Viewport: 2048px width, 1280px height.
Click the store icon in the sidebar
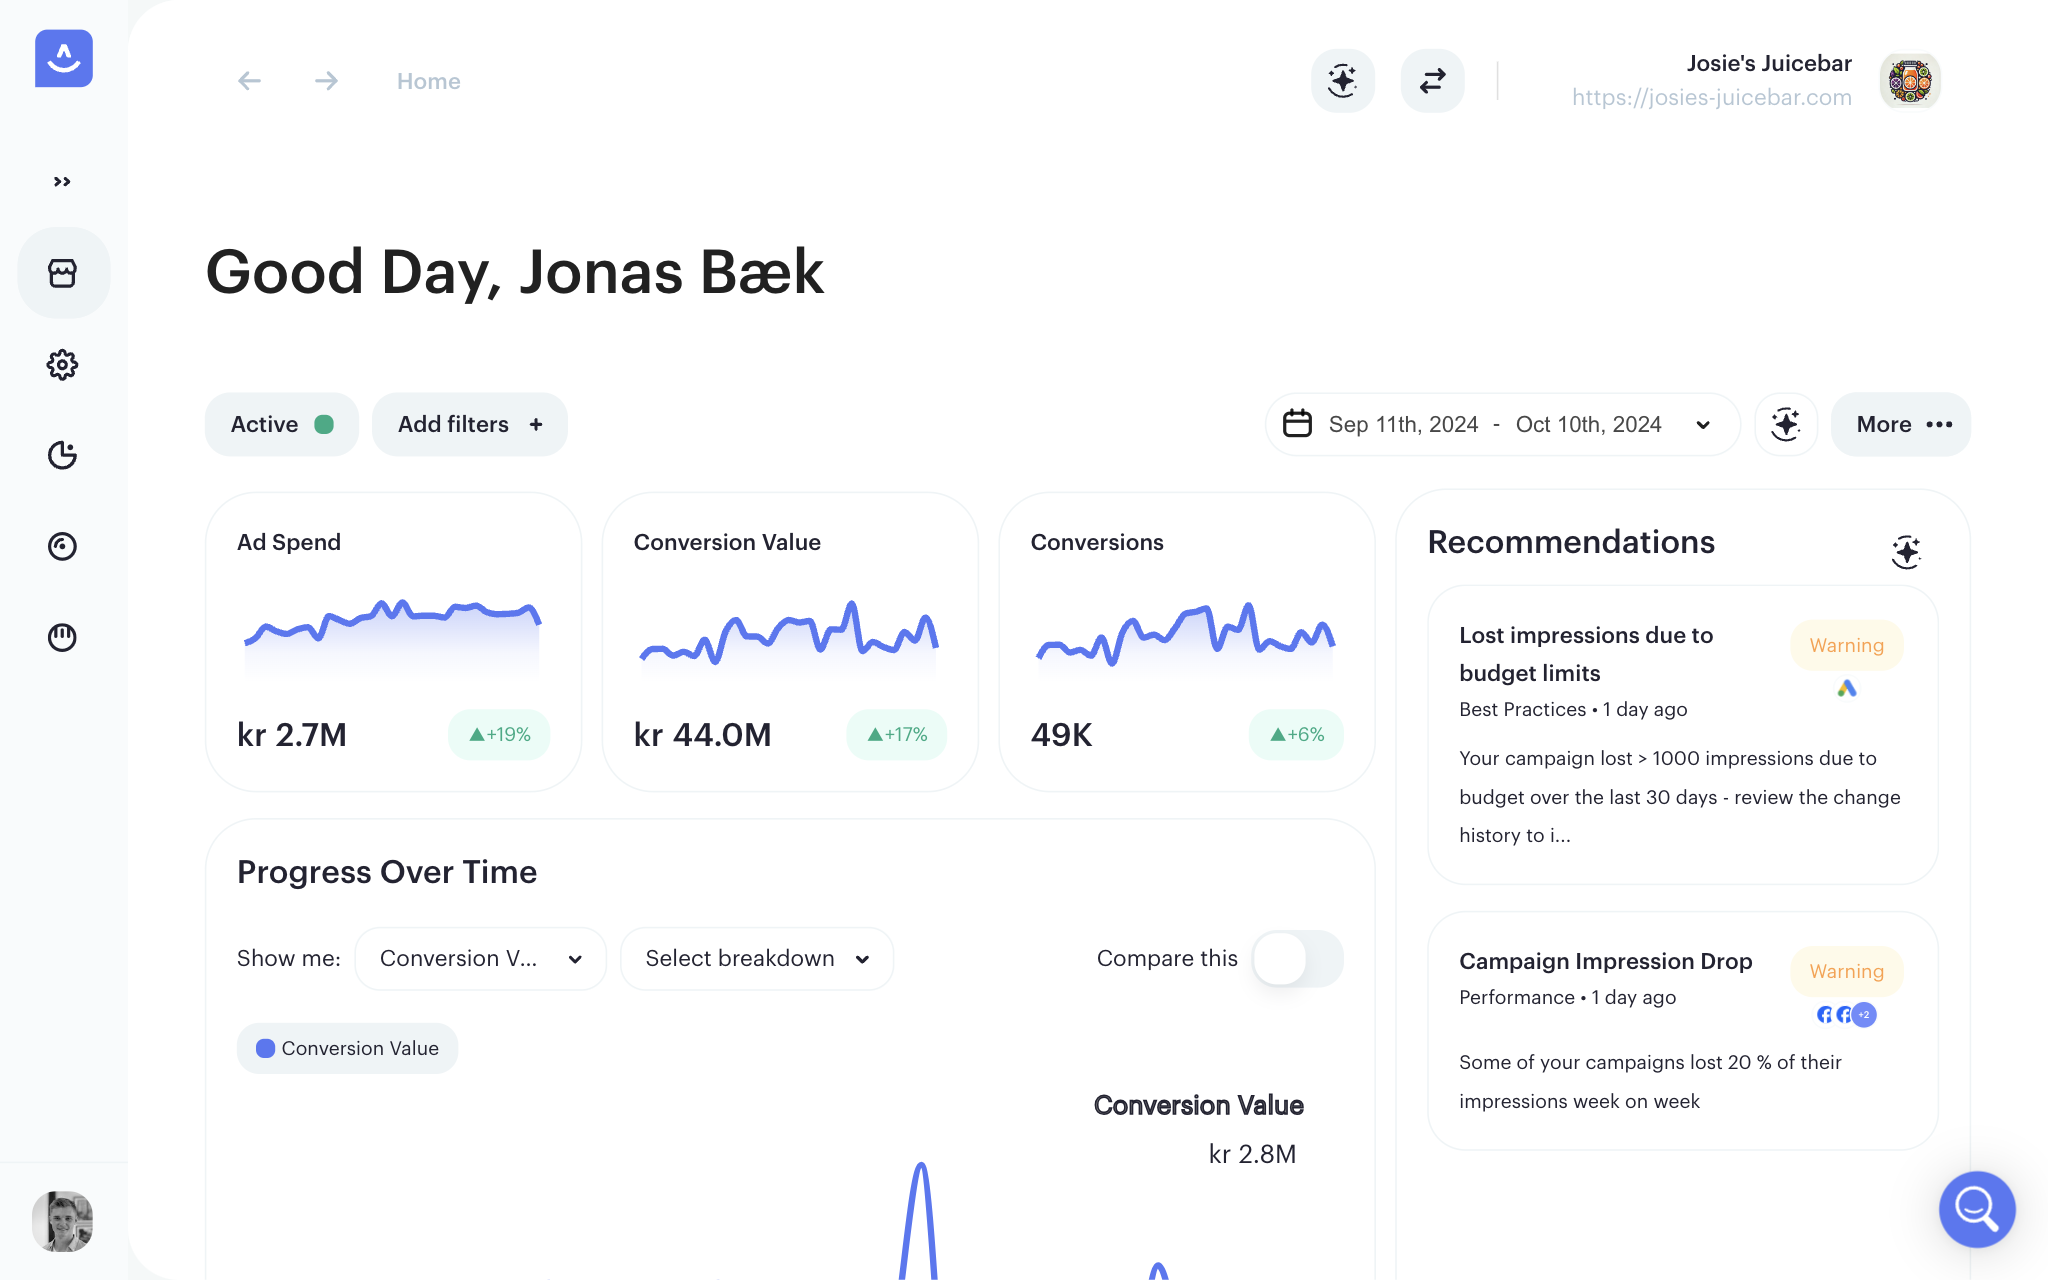62,273
